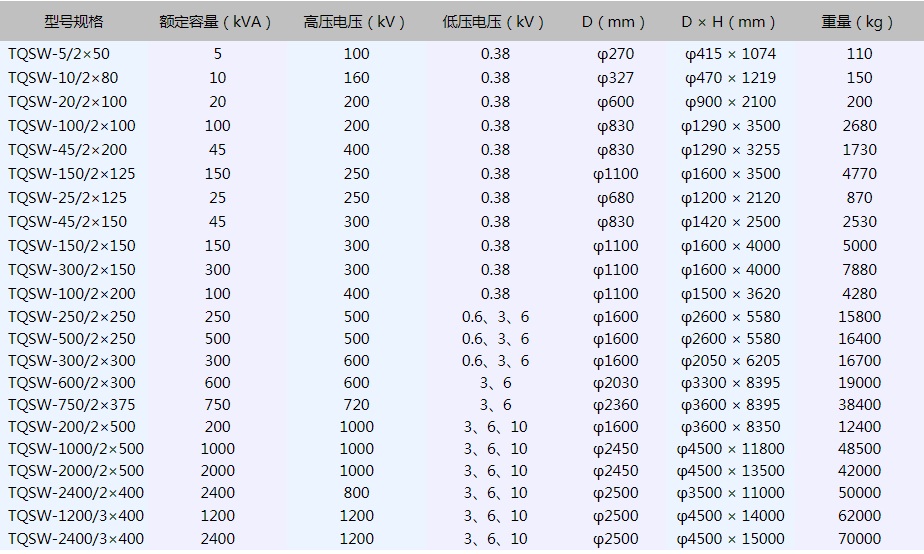Click the weight value 15800
924x554 pixels.
pyautogui.click(x=859, y=317)
